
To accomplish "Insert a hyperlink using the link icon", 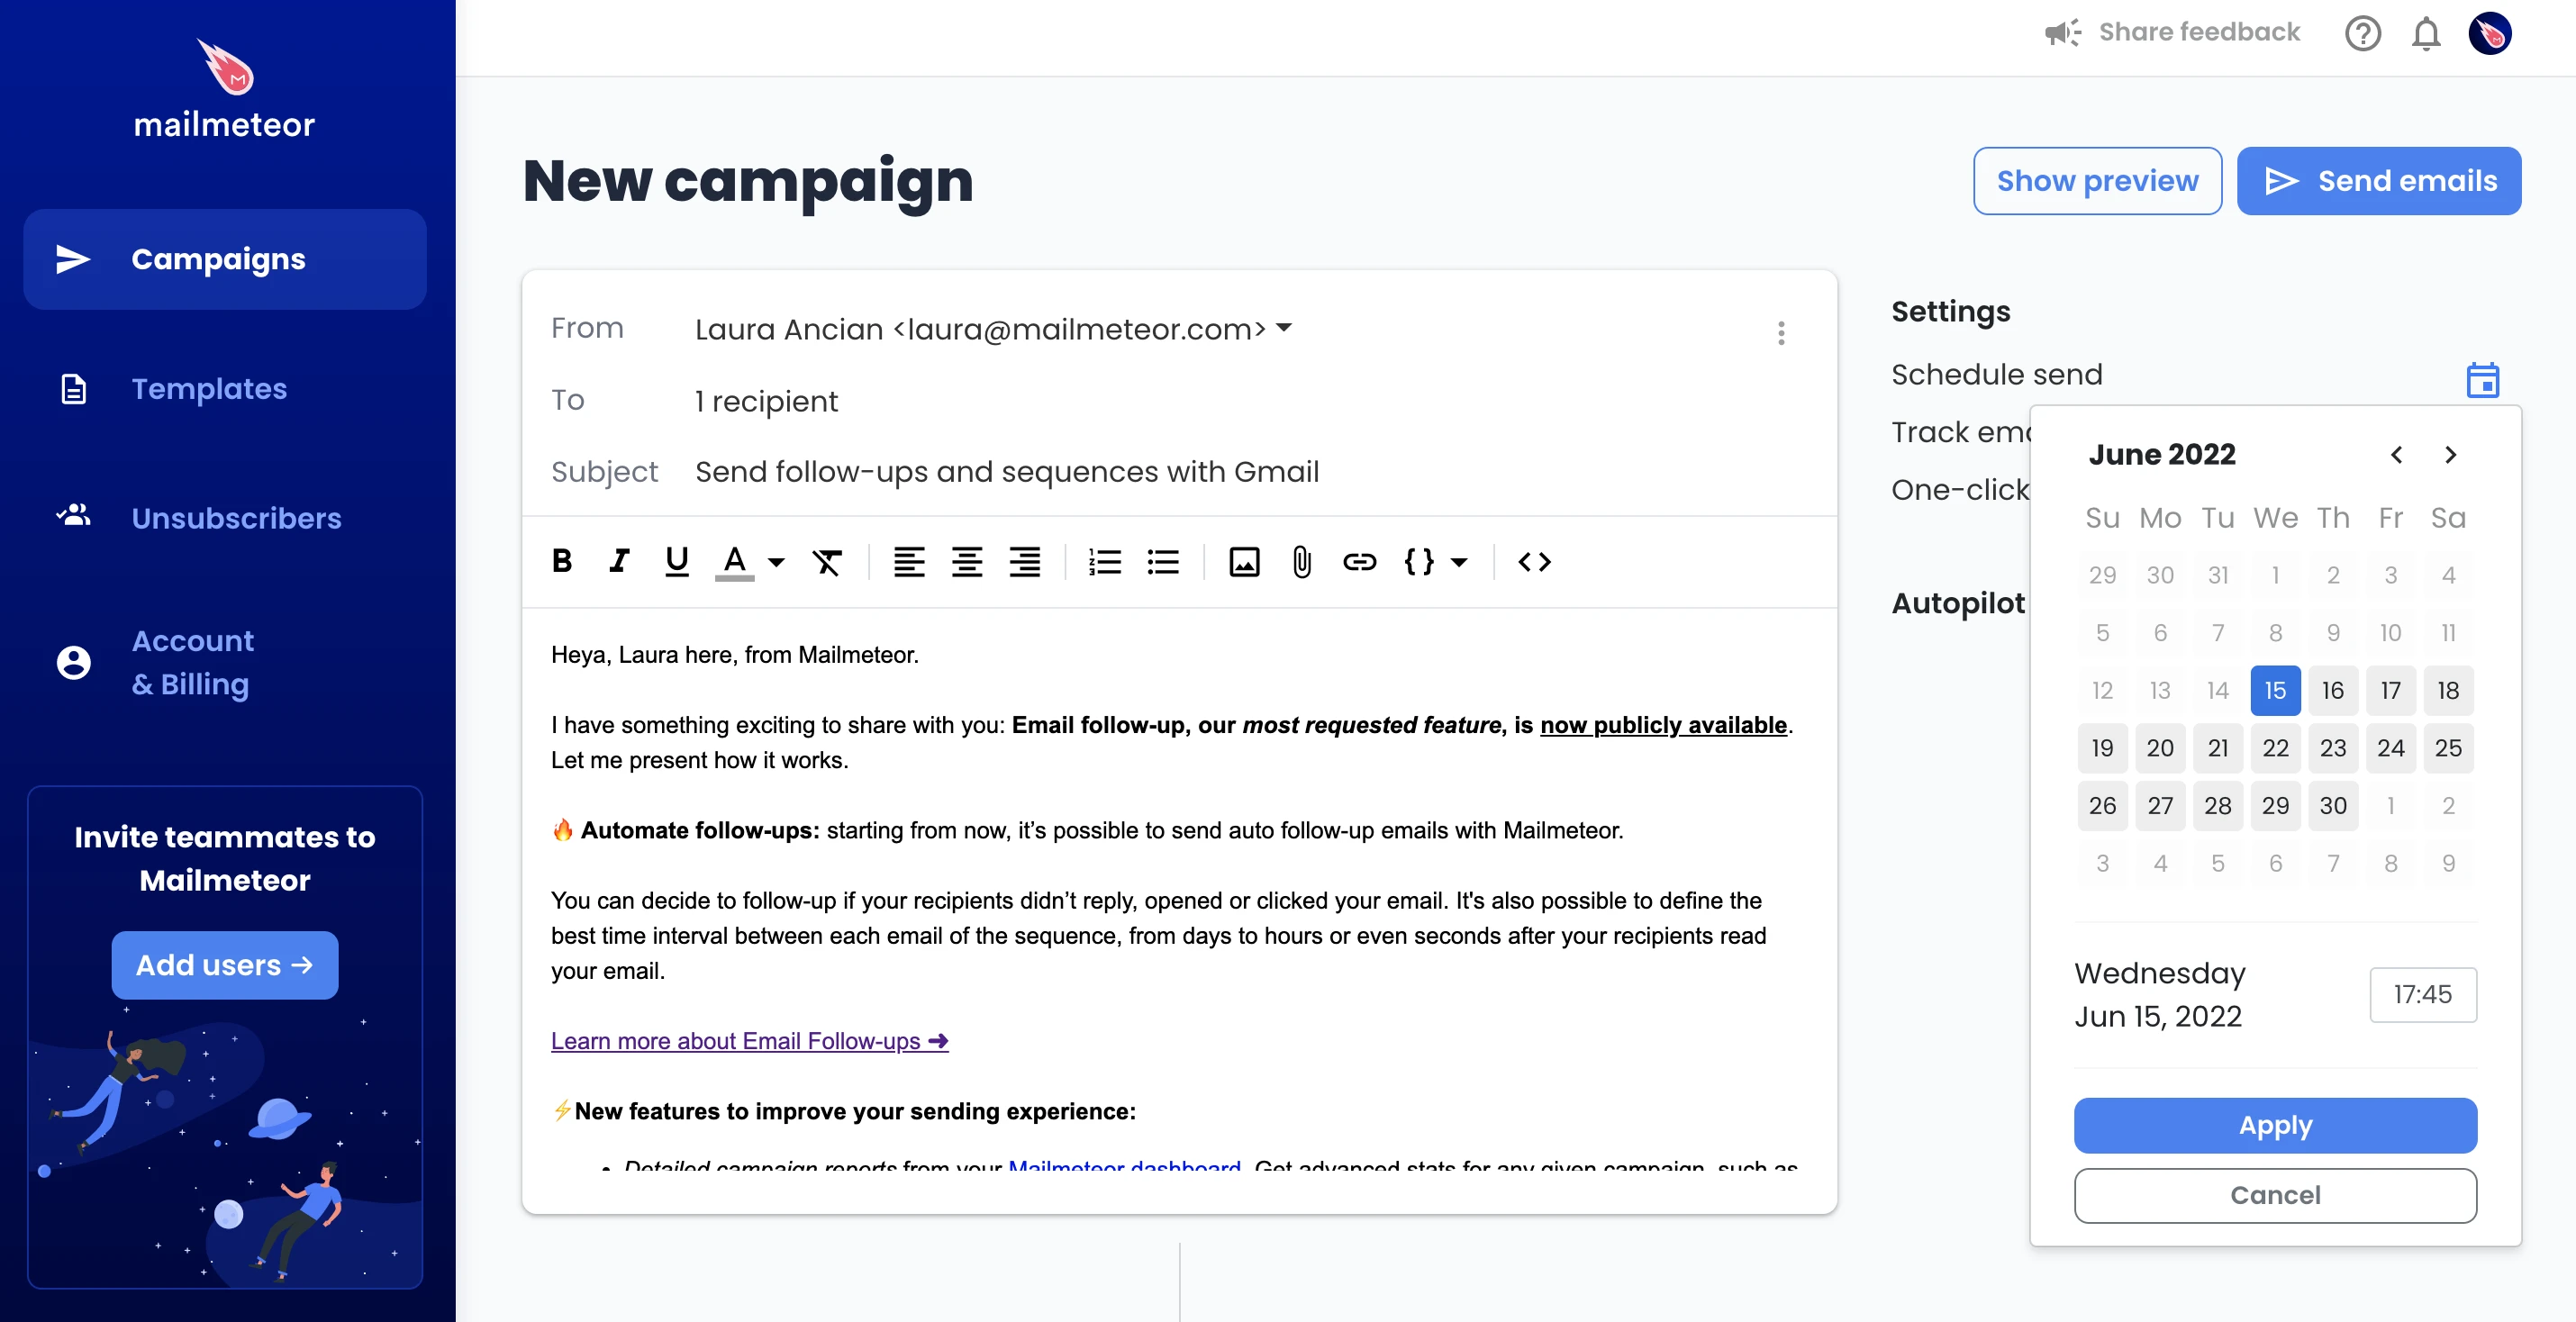I will coord(1359,562).
